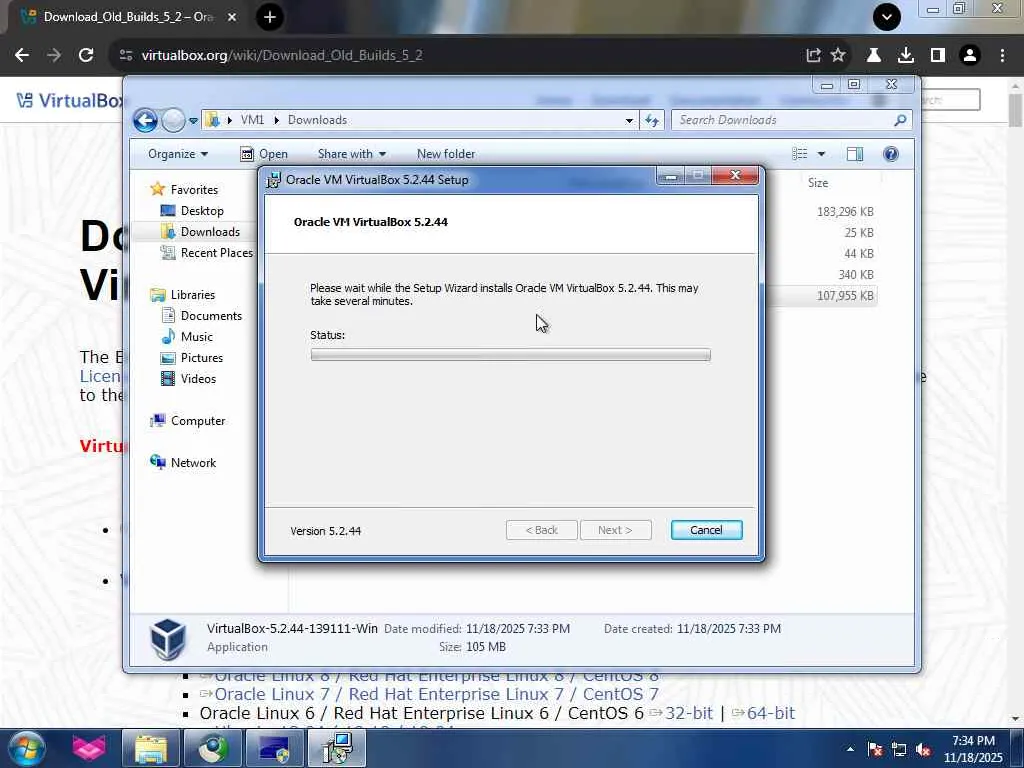Open Windows Explorer from the taskbar
The image size is (1024, 768).
[151, 748]
